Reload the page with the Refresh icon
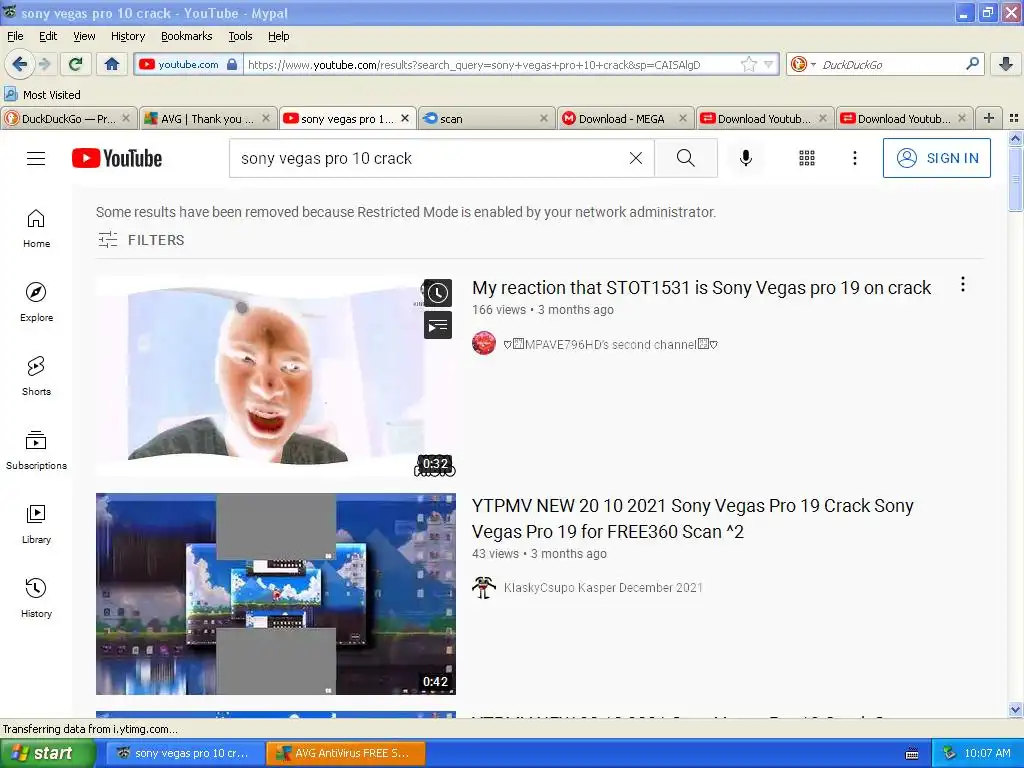This screenshot has height=768, width=1024. click(x=76, y=64)
